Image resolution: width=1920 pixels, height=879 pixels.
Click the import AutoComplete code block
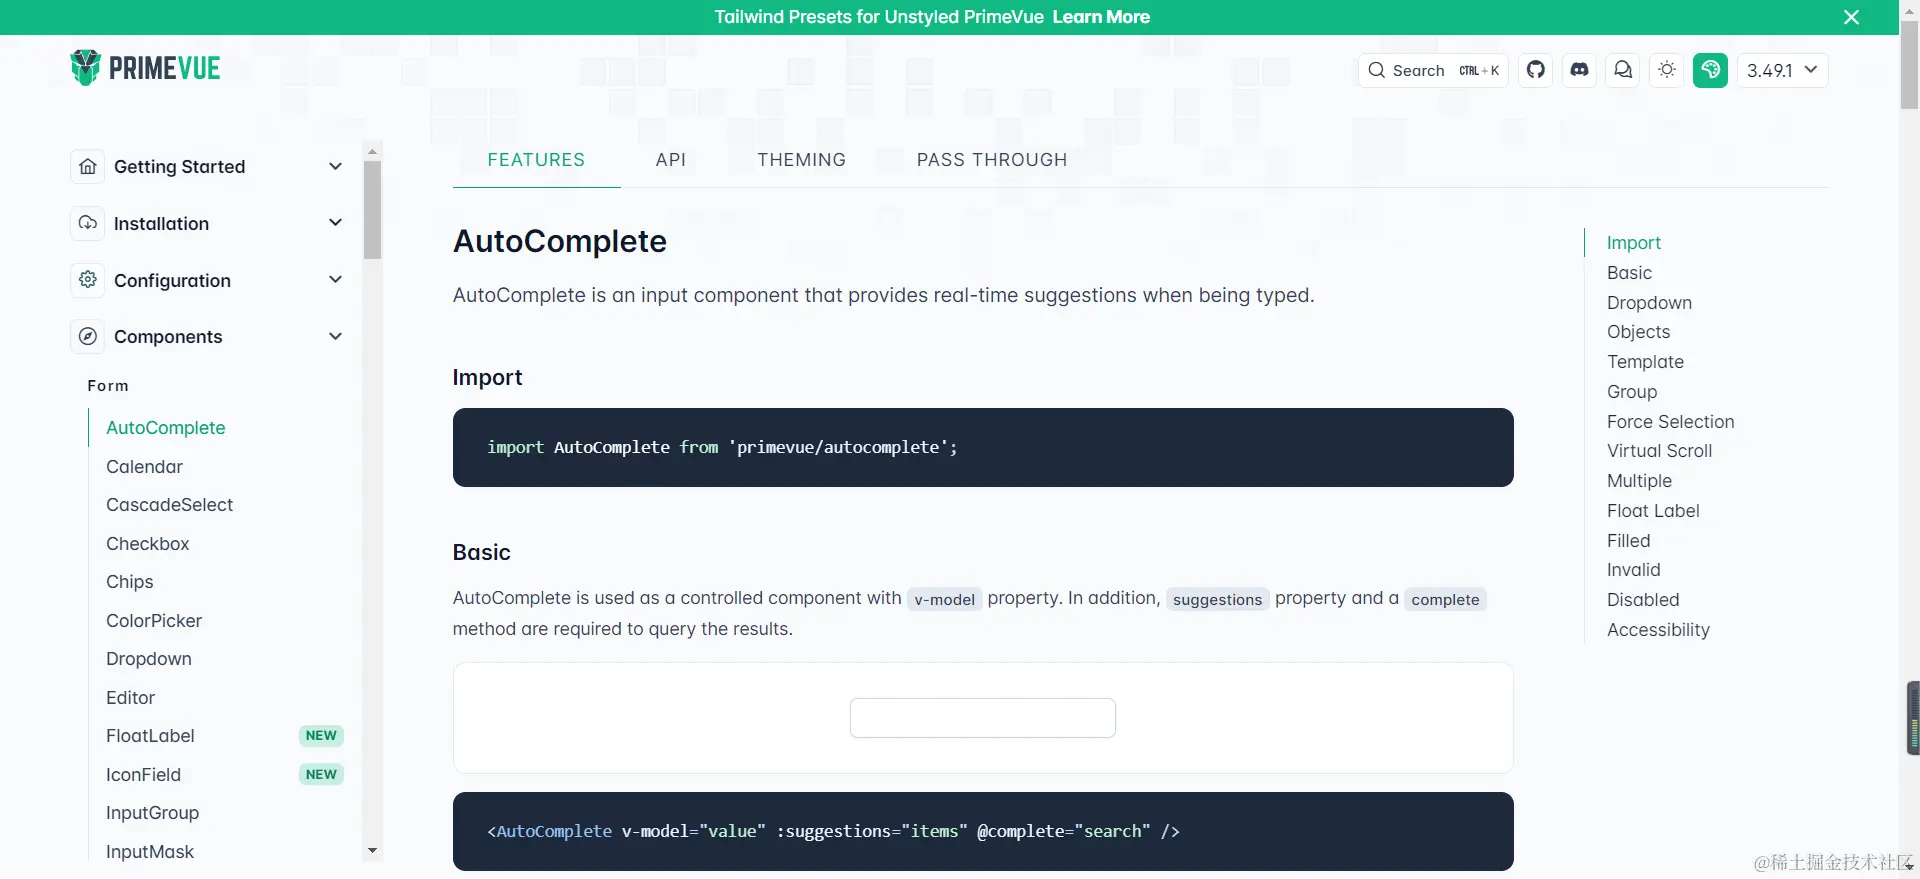(x=983, y=448)
